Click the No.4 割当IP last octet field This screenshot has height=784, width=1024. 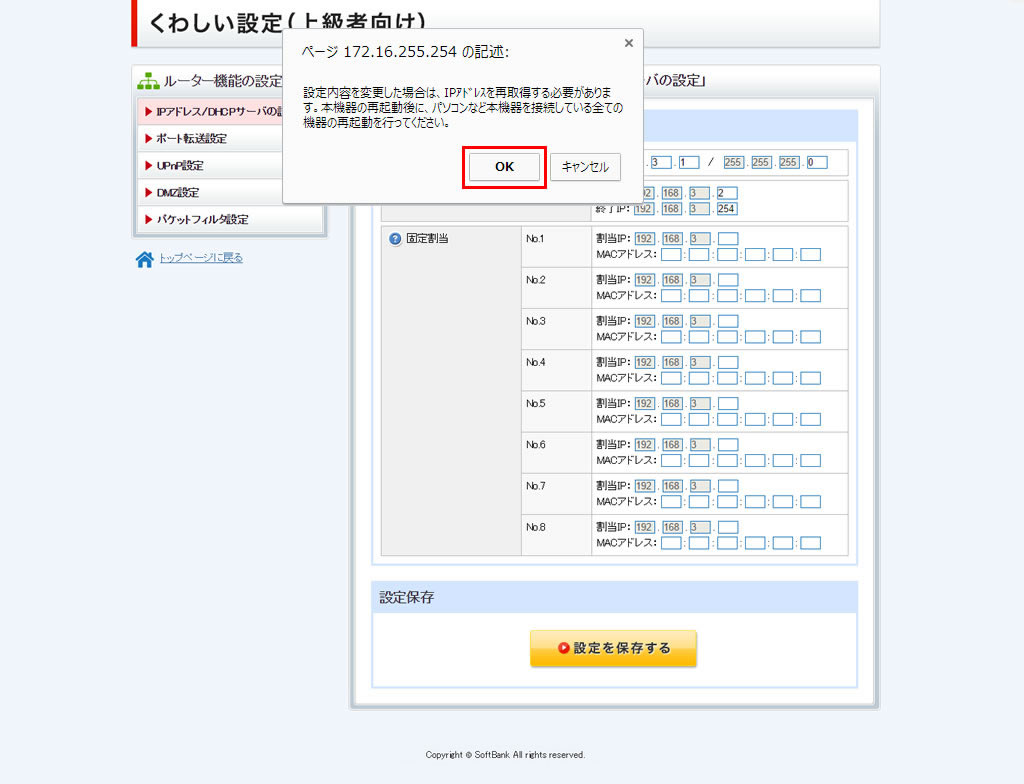tap(728, 362)
